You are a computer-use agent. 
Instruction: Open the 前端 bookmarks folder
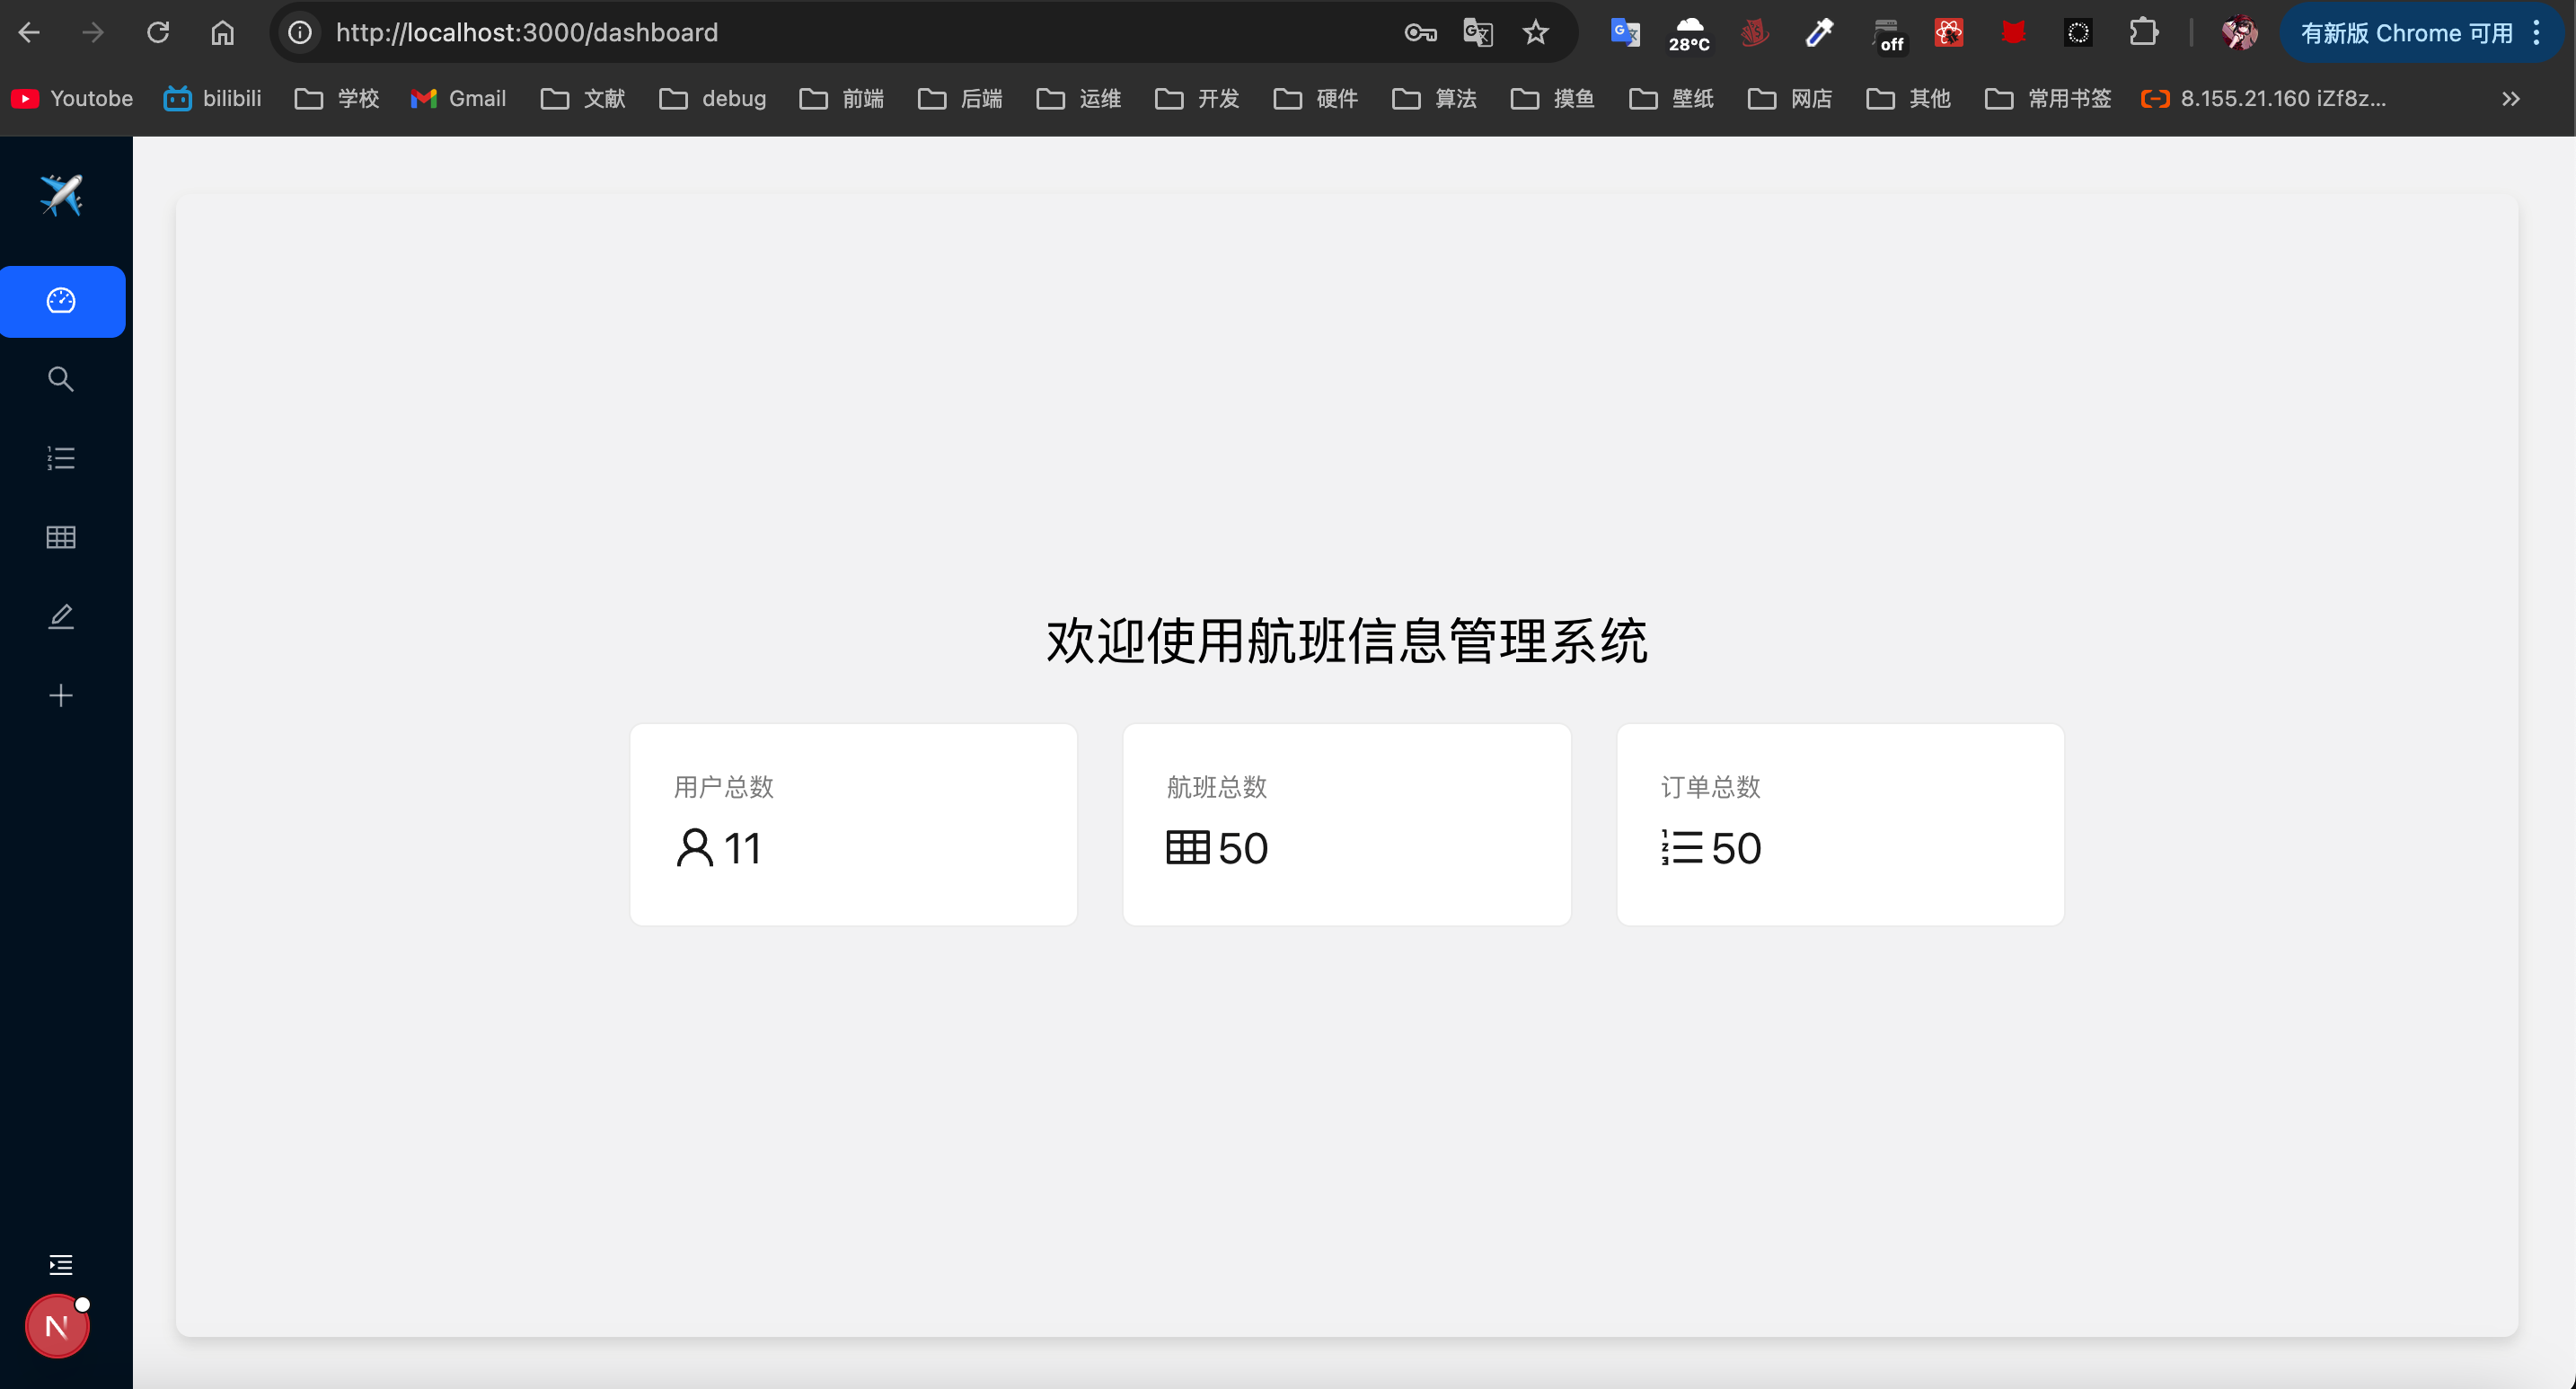pos(842,98)
